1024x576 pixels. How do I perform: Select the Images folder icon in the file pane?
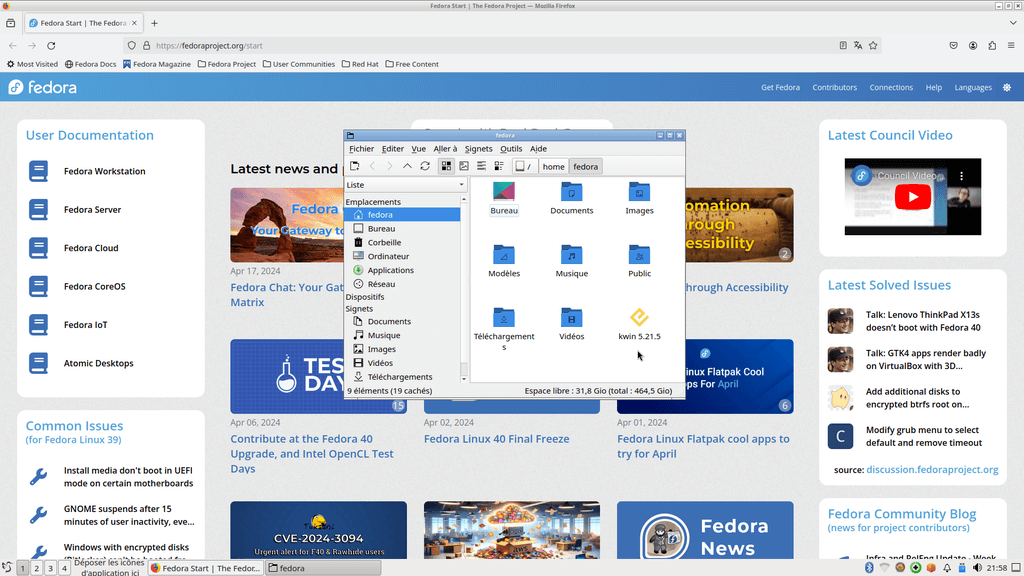click(x=639, y=191)
